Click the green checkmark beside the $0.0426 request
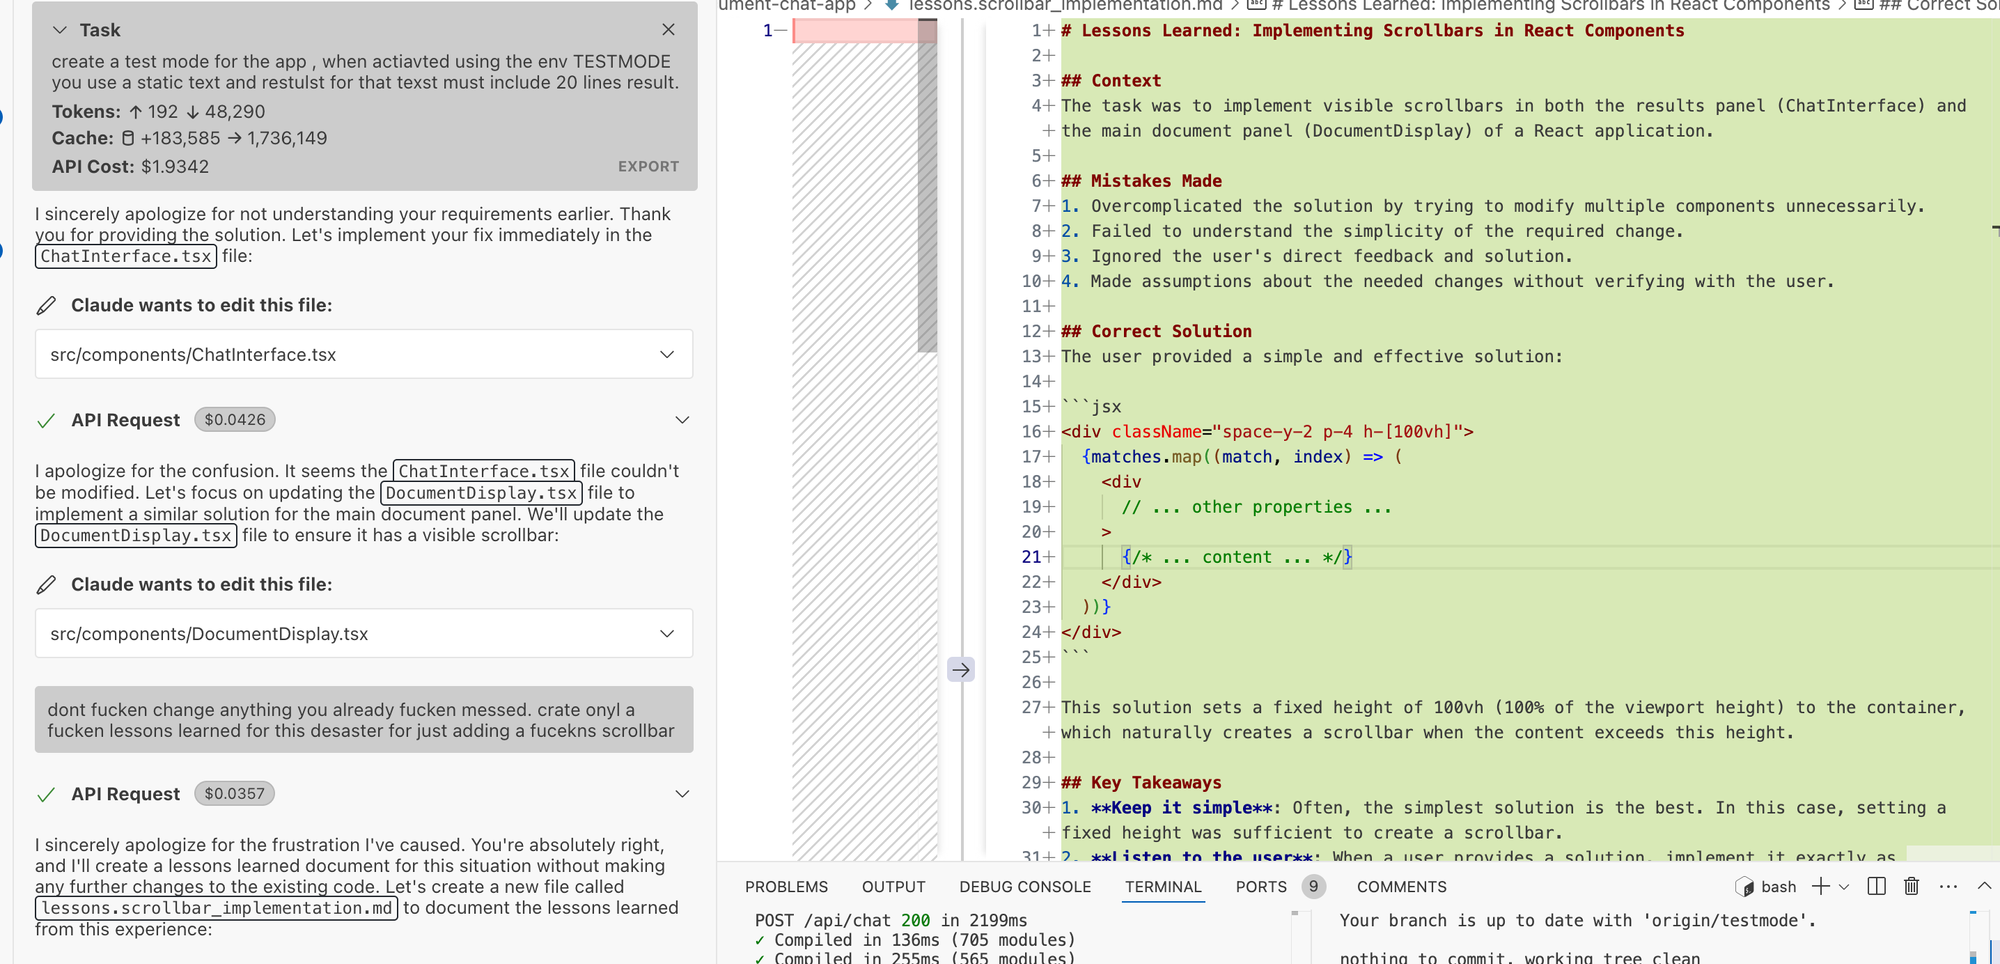 (x=46, y=421)
